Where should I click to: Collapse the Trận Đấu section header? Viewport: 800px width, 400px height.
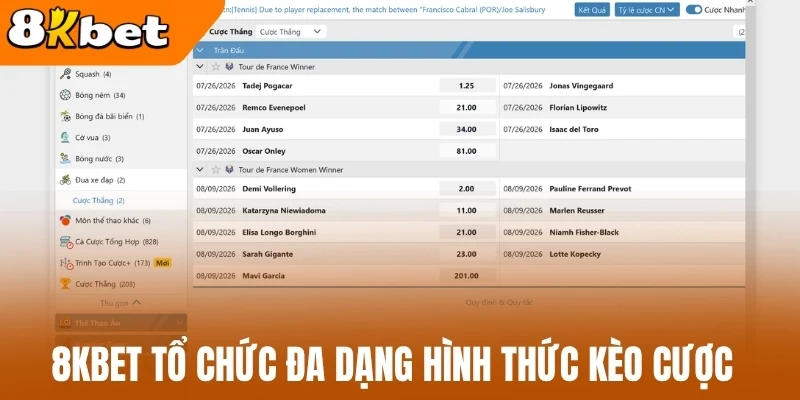click(200, 51)
